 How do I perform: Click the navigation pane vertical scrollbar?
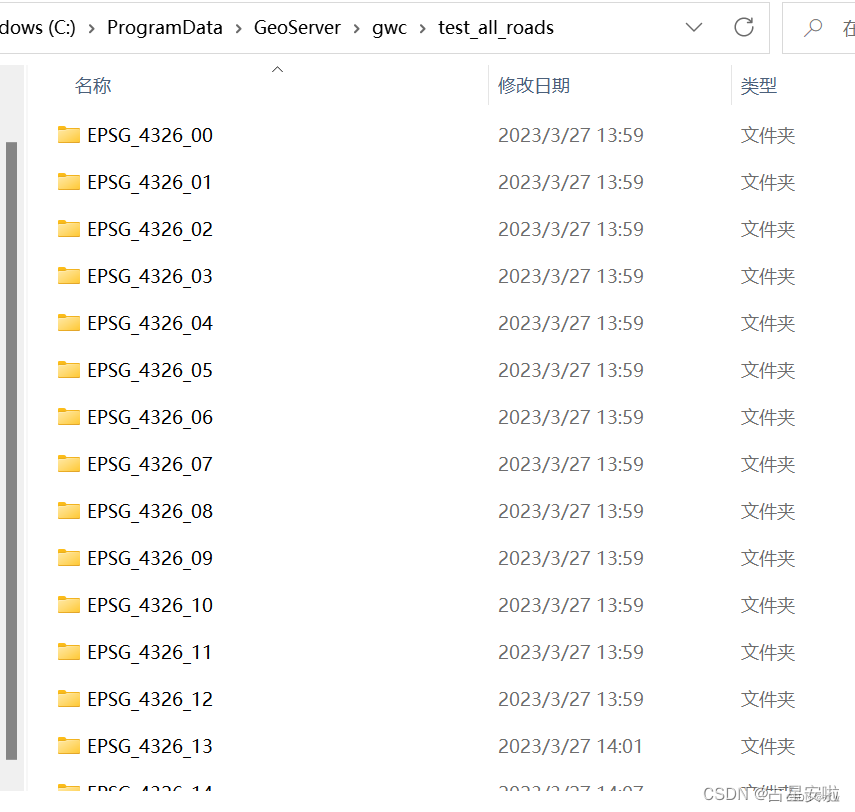pyautogui.click(x=11, y=450)
